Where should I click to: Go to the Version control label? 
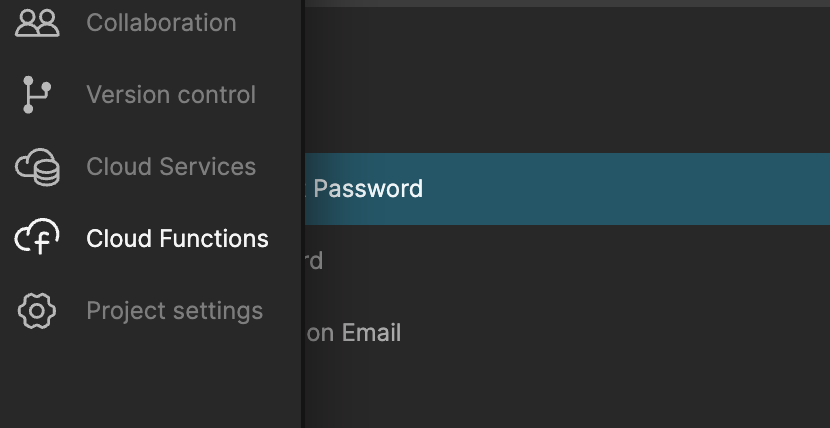point(171,95)
